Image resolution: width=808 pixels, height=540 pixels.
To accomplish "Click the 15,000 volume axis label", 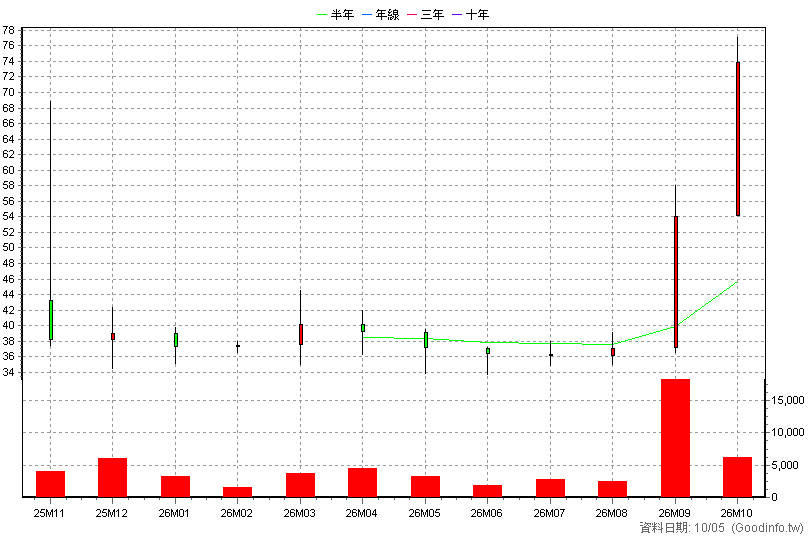I will (787, 400).
